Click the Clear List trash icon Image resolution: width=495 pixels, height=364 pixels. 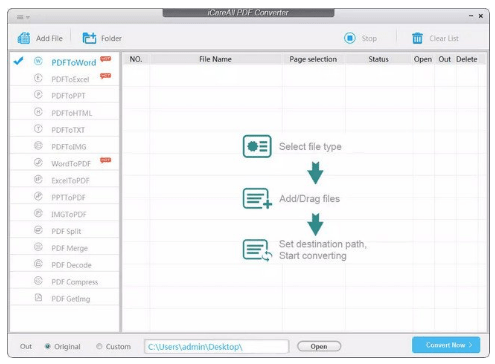pyautogui.click(x=417, y=38)
